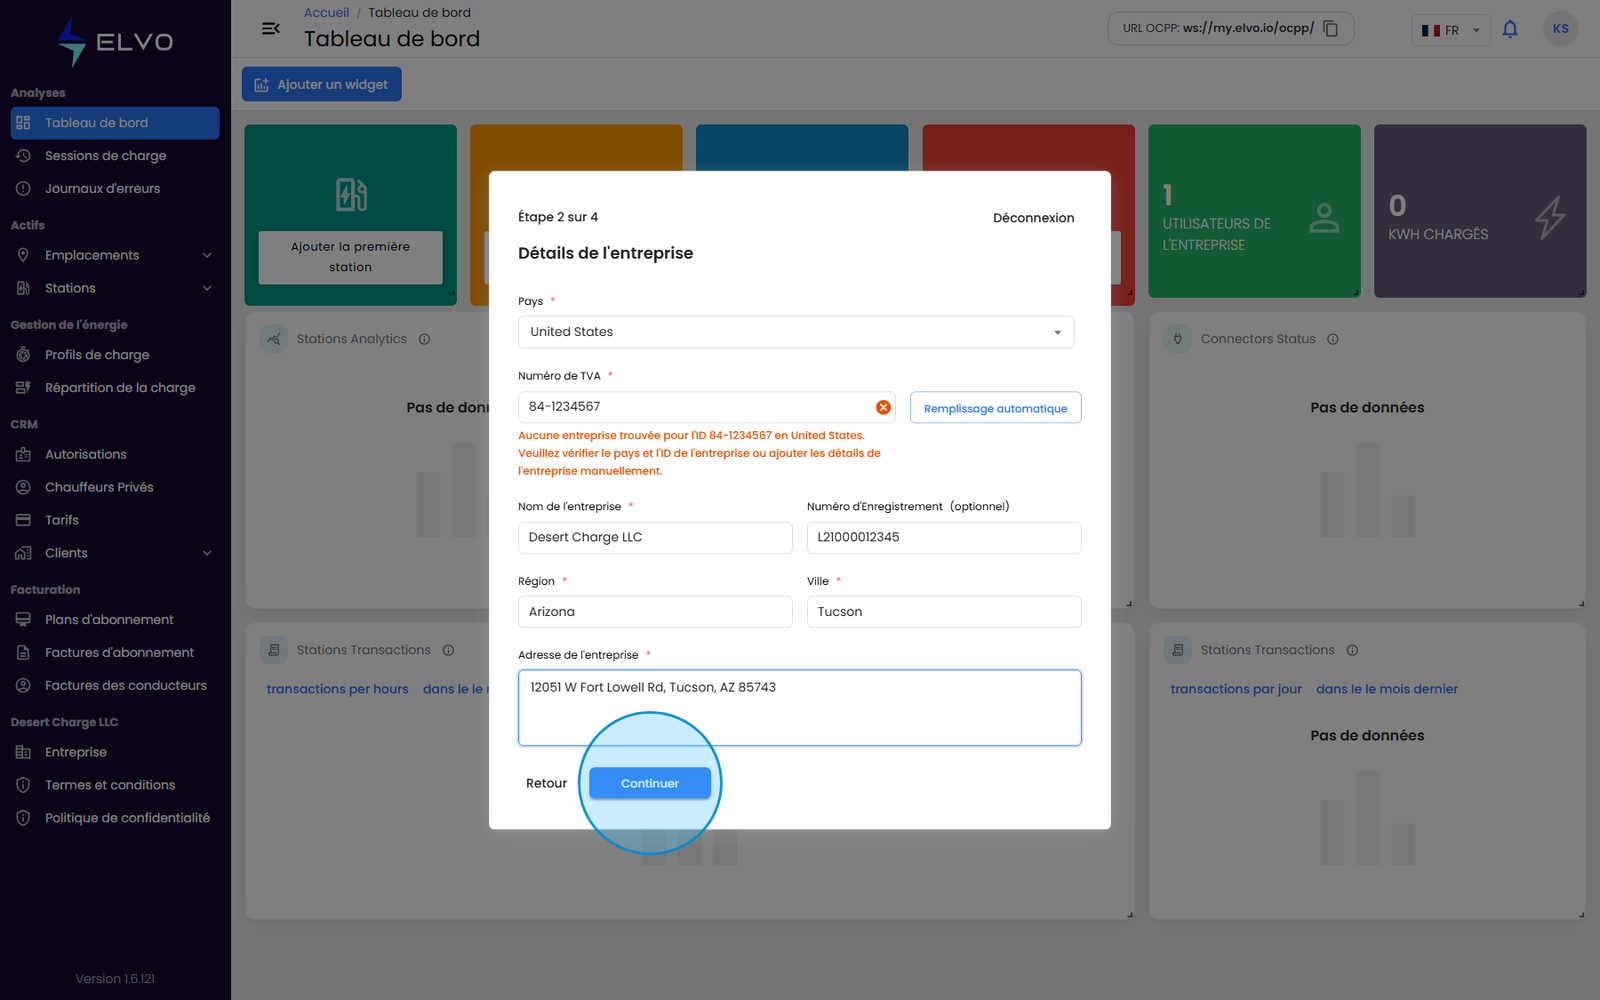1600x1000 pixels.
Task: Click the Région input field
Action: (x=655, y=612)
